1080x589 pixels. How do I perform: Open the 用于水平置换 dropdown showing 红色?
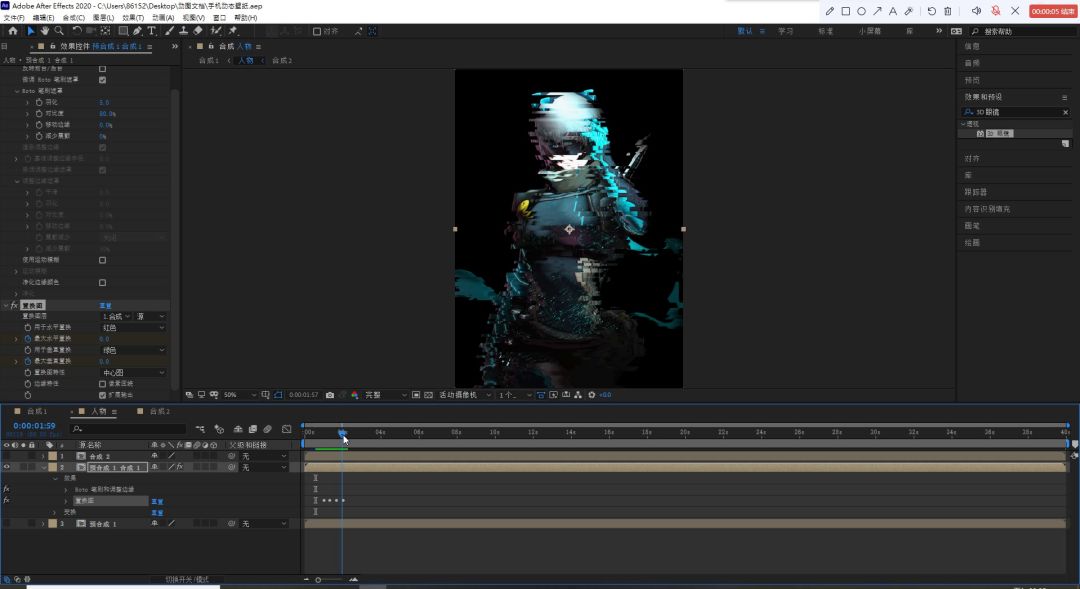click(x=133, y=328)
